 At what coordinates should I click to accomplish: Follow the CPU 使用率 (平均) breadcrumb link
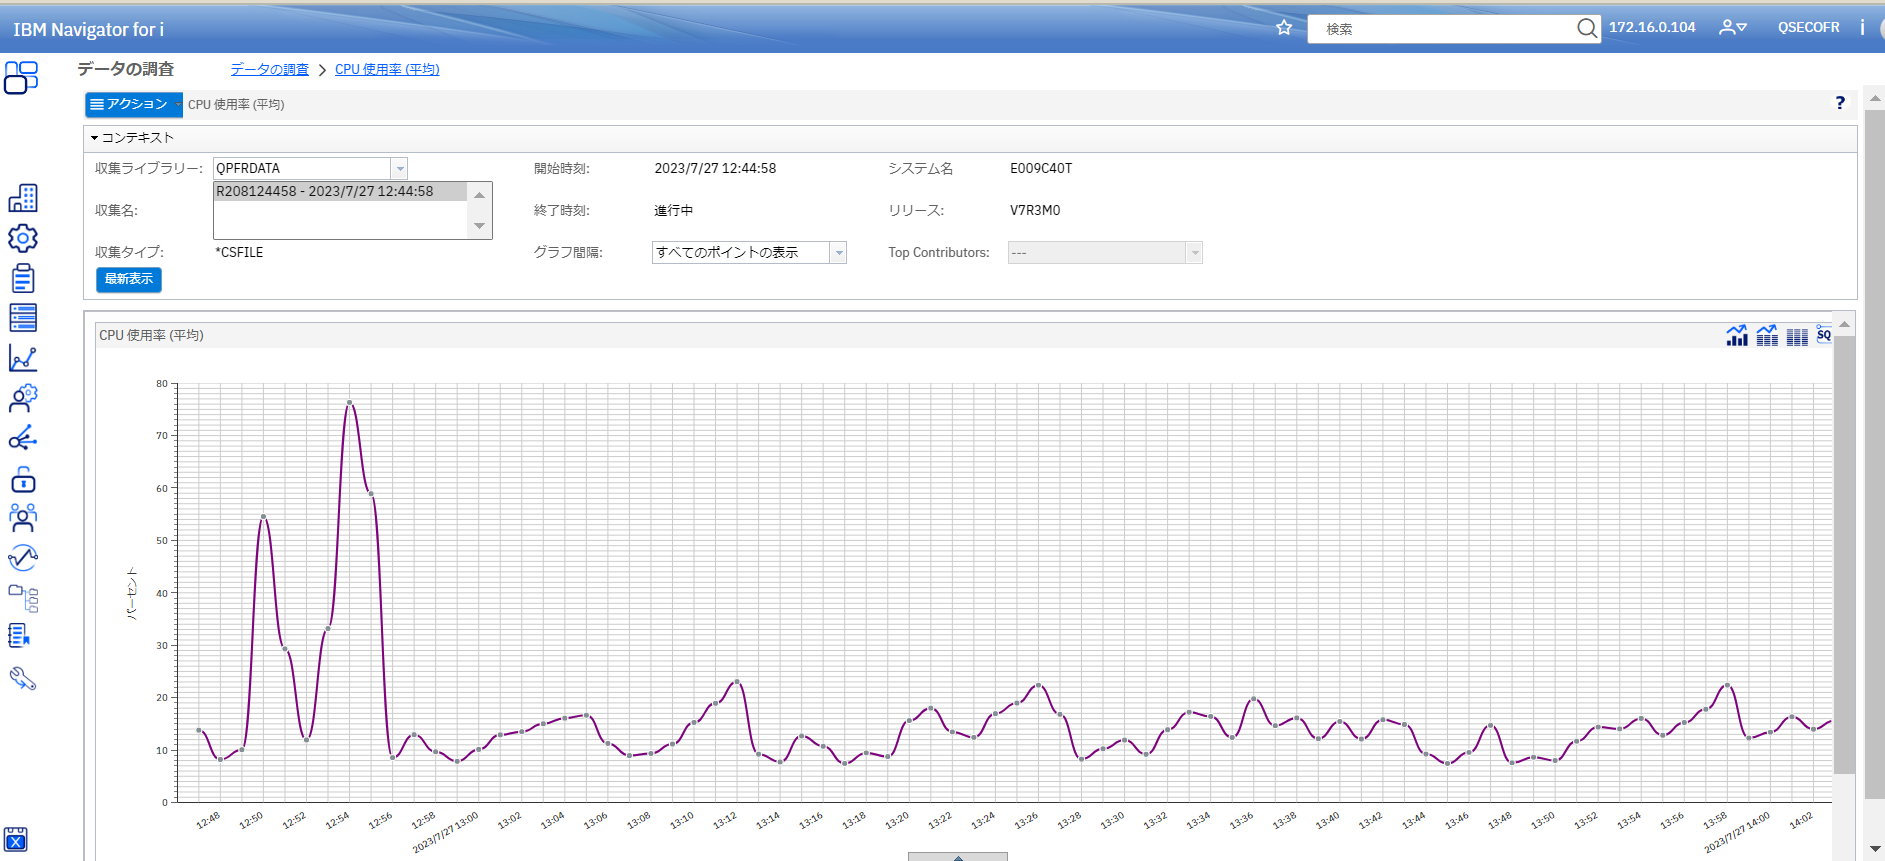[x=387, y=69]
